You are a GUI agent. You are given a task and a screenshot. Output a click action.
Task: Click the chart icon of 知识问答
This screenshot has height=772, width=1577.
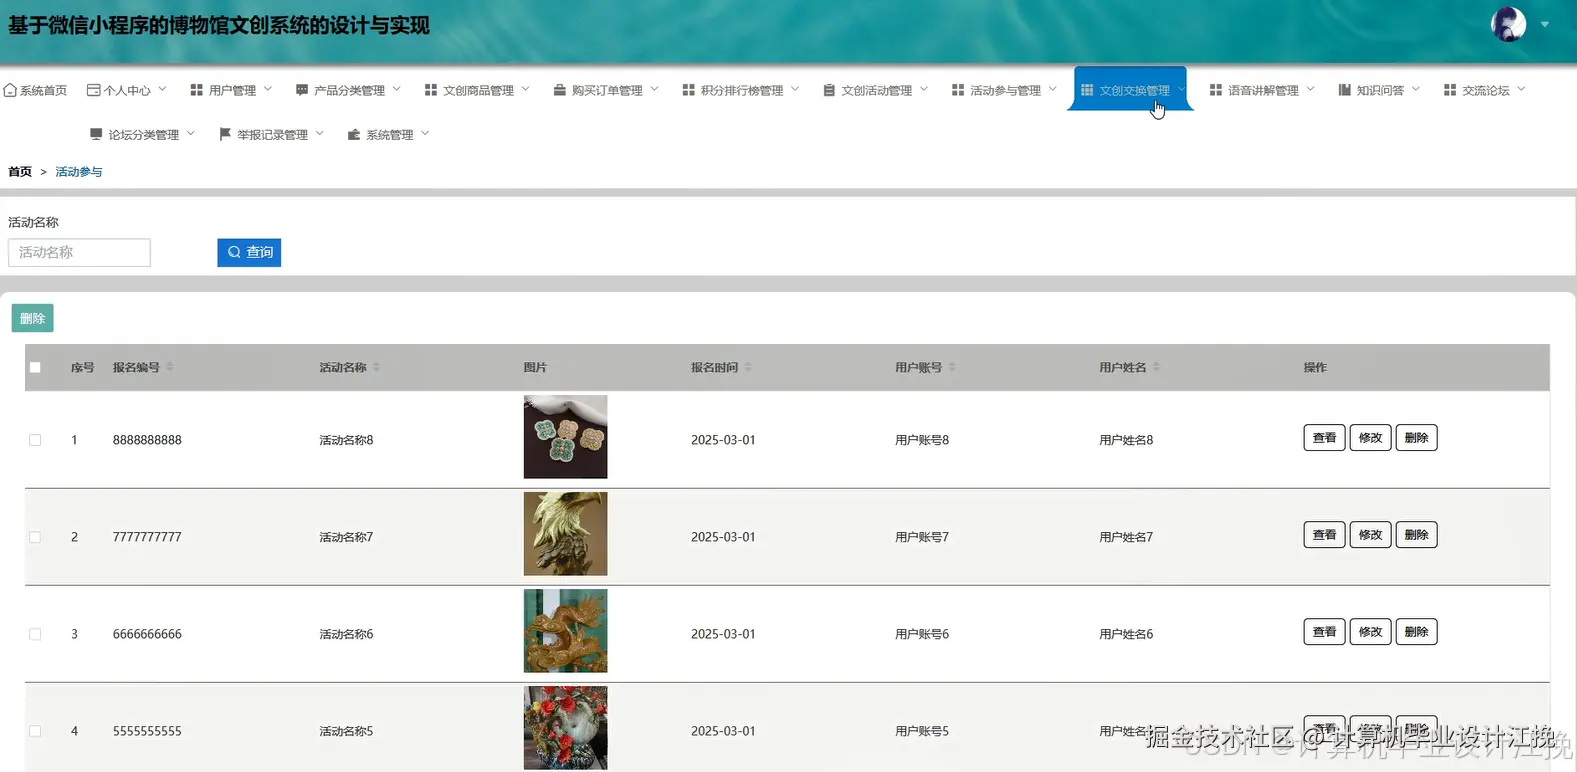tap(1345, 90)
